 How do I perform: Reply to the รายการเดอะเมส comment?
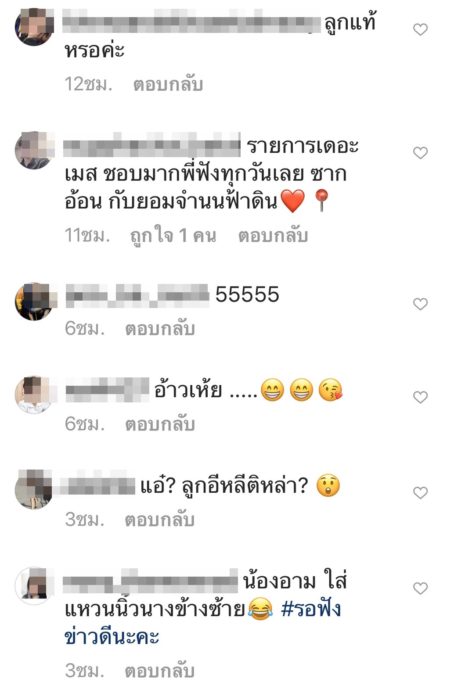273,235
